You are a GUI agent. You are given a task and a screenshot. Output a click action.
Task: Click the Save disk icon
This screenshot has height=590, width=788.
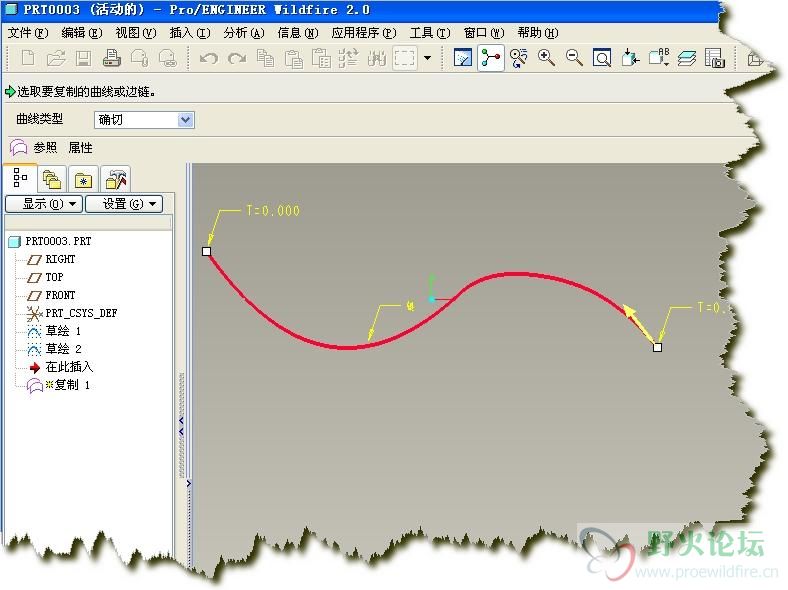coord(83,58)
